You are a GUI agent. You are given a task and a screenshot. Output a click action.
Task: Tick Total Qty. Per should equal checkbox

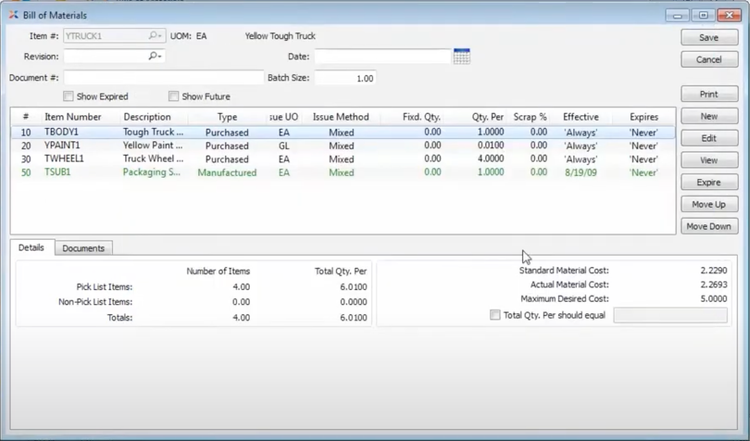(x=496, y=315)
